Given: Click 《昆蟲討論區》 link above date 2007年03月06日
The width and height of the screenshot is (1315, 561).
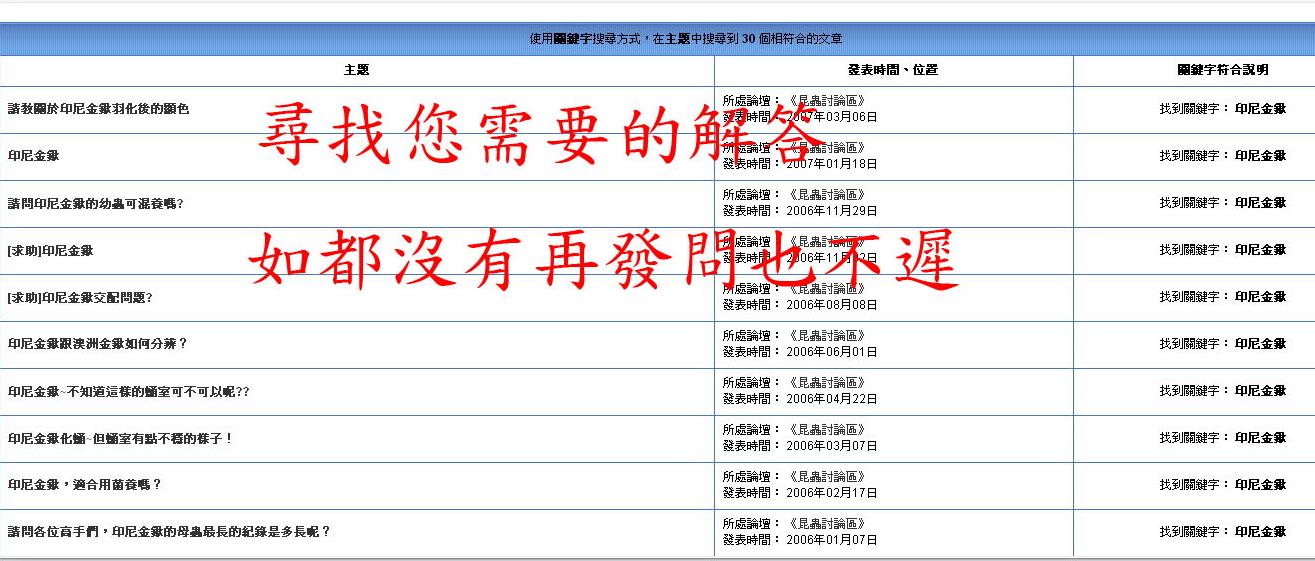Looking at the screenshot, I should click(826, 101).
